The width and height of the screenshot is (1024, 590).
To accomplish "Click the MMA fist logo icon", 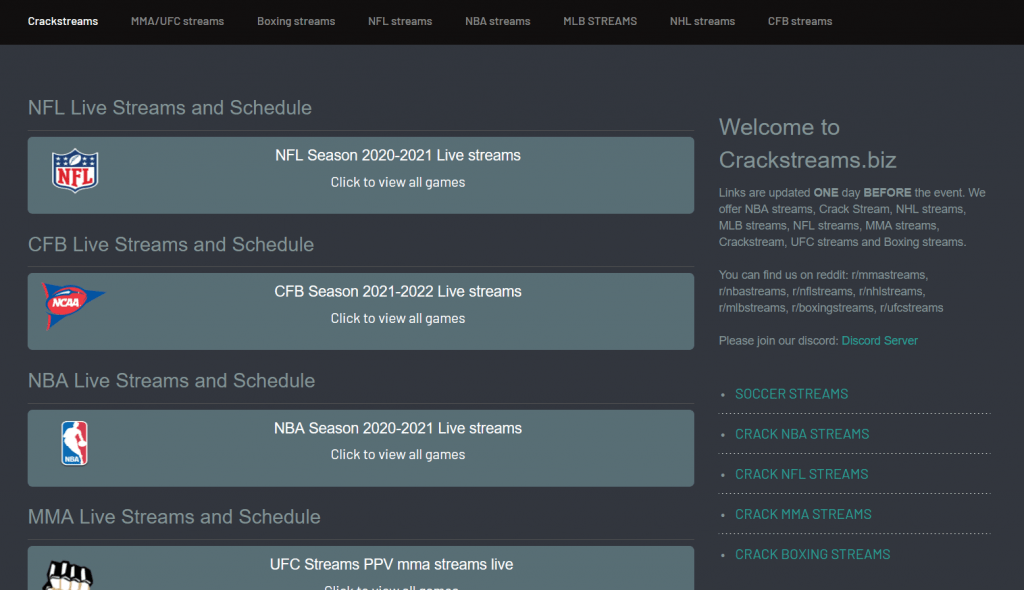I will [x=68, y=576].
